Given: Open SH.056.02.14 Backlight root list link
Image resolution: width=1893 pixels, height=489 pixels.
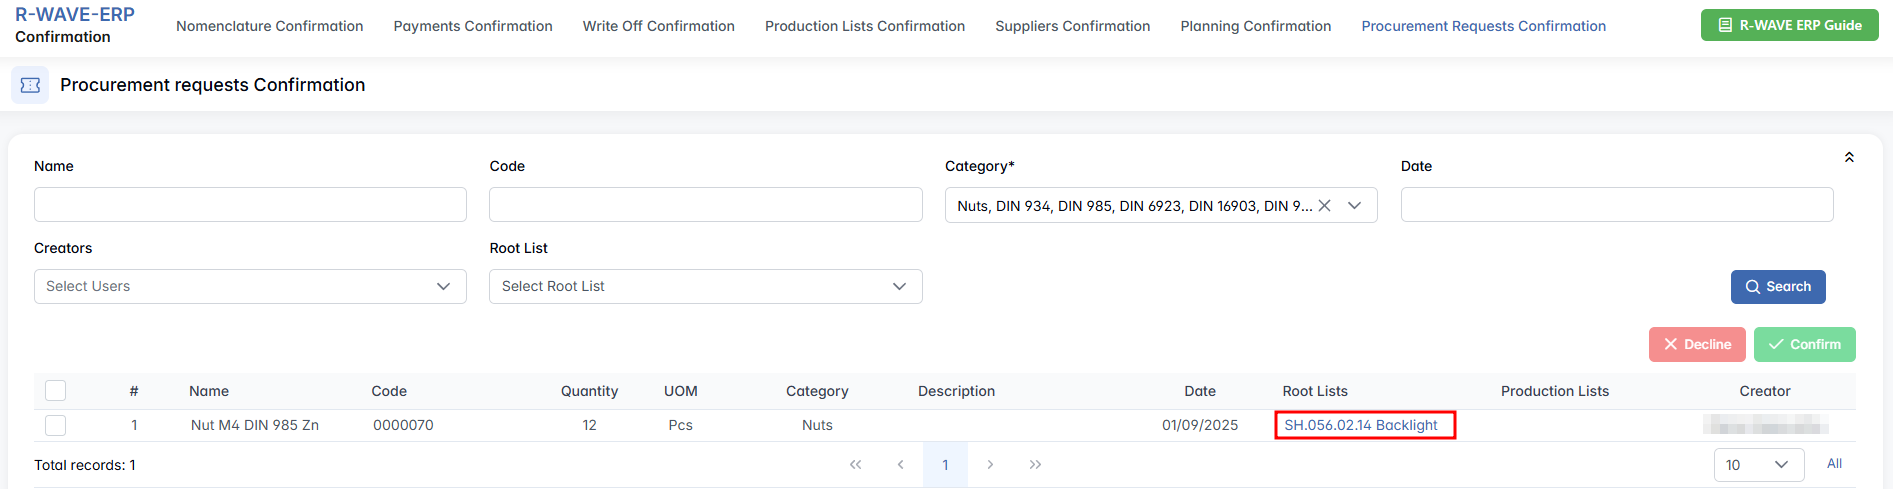Looking at the screenshot, I should [1360, 425].
